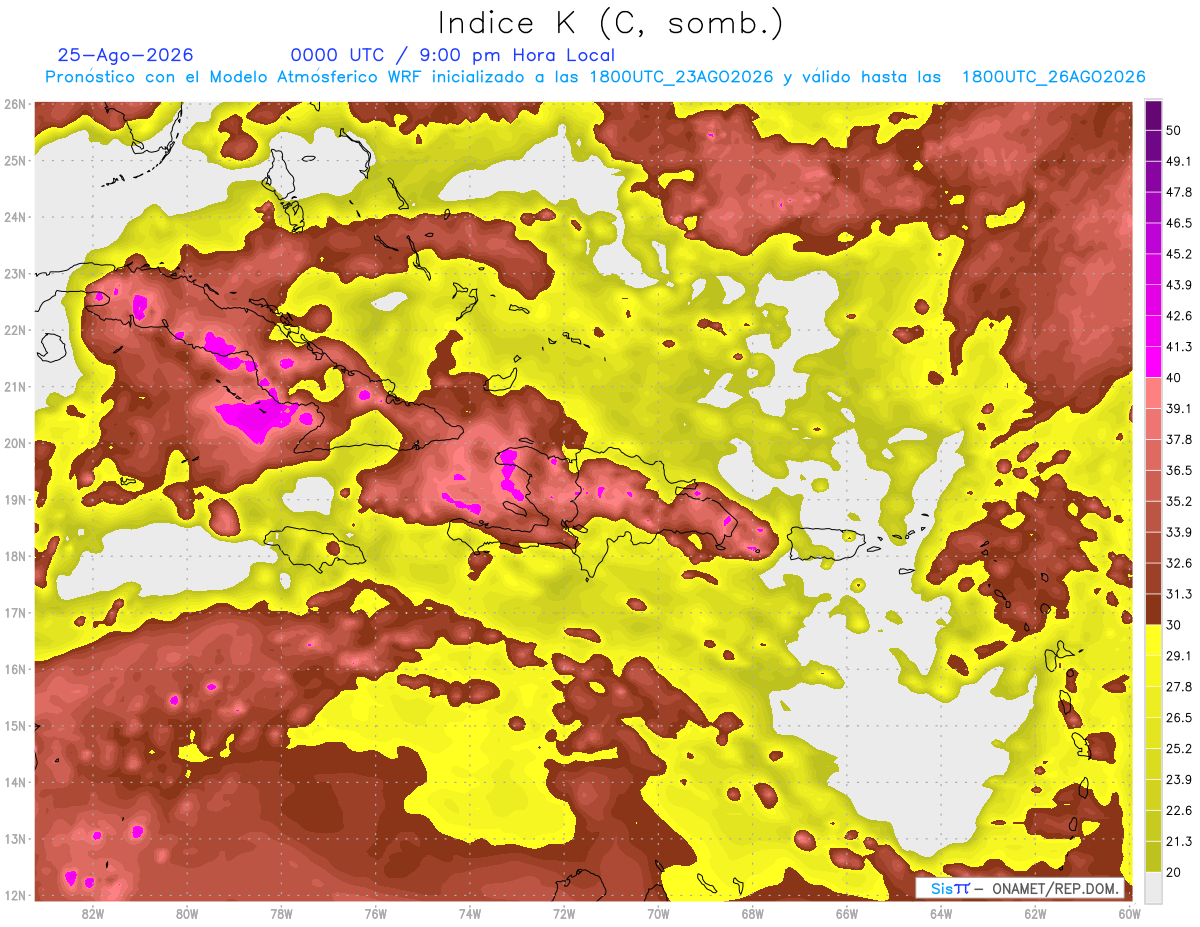The height and width of the screenshot is (927, 1200).
Task: Click the time text '0000 UTC / 9:00 pm Hora Local'
Action: (453, 55)
